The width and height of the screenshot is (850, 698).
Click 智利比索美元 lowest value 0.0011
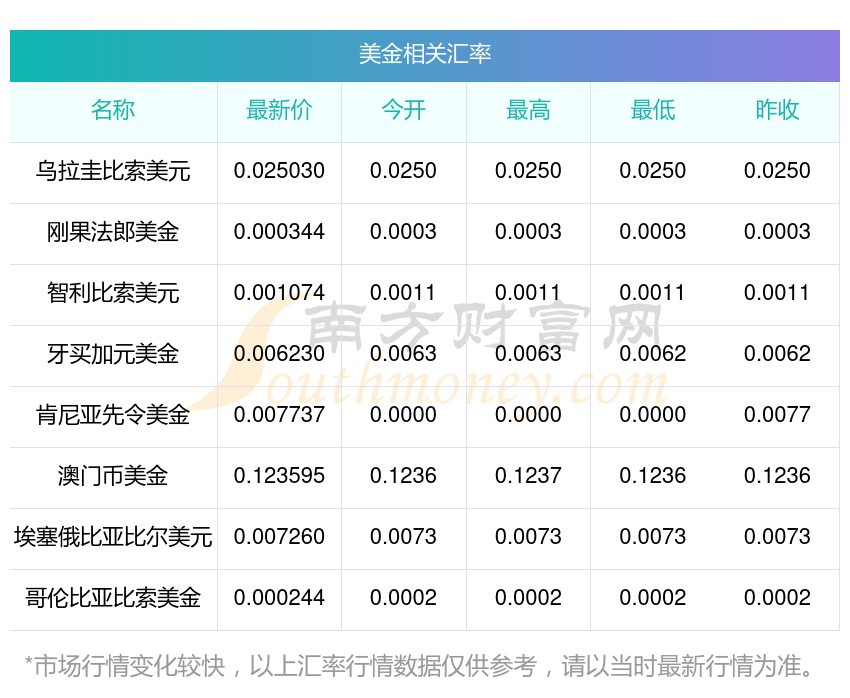coord(653,293)
